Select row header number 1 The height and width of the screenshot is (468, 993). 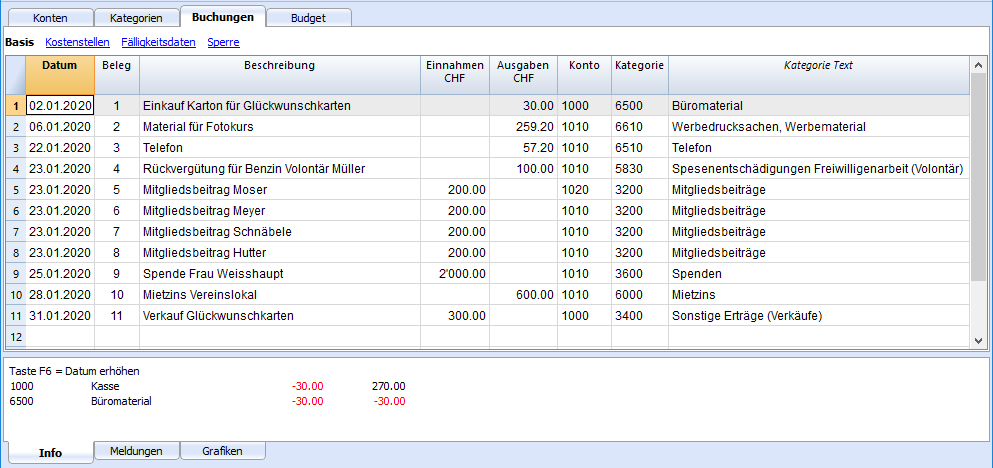16,106
